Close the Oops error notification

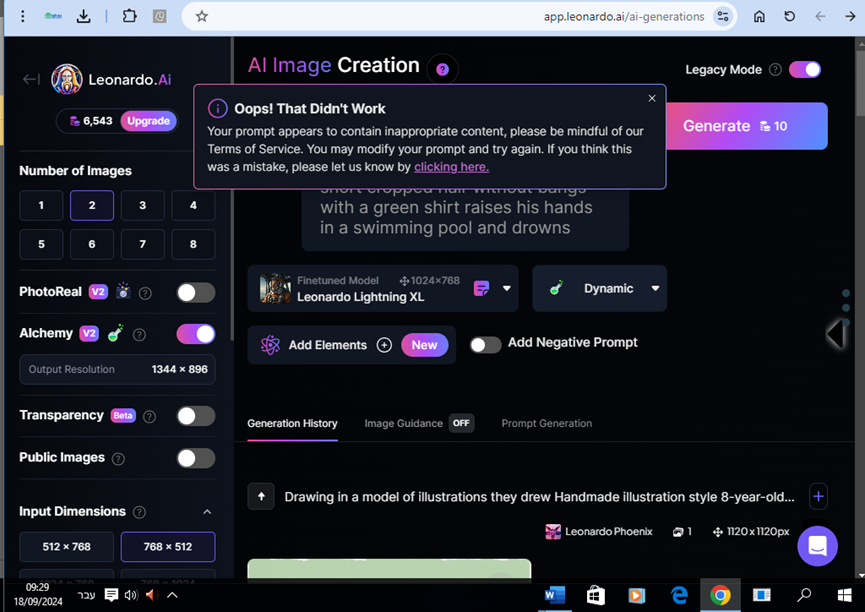(x=652, y=98)
